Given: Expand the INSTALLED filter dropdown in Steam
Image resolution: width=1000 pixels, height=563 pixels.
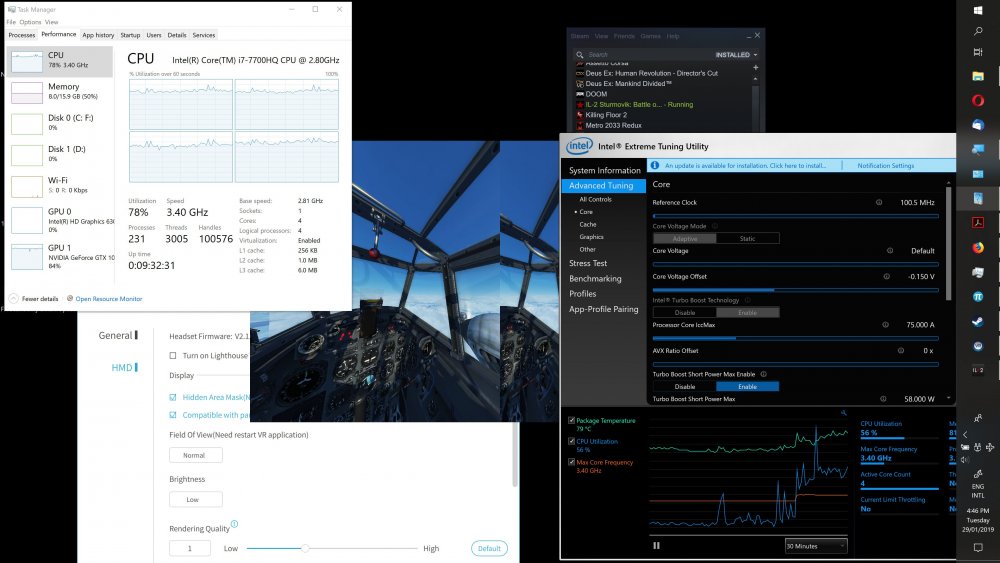Looking at the screenshot, I should [x=737, y=55].
